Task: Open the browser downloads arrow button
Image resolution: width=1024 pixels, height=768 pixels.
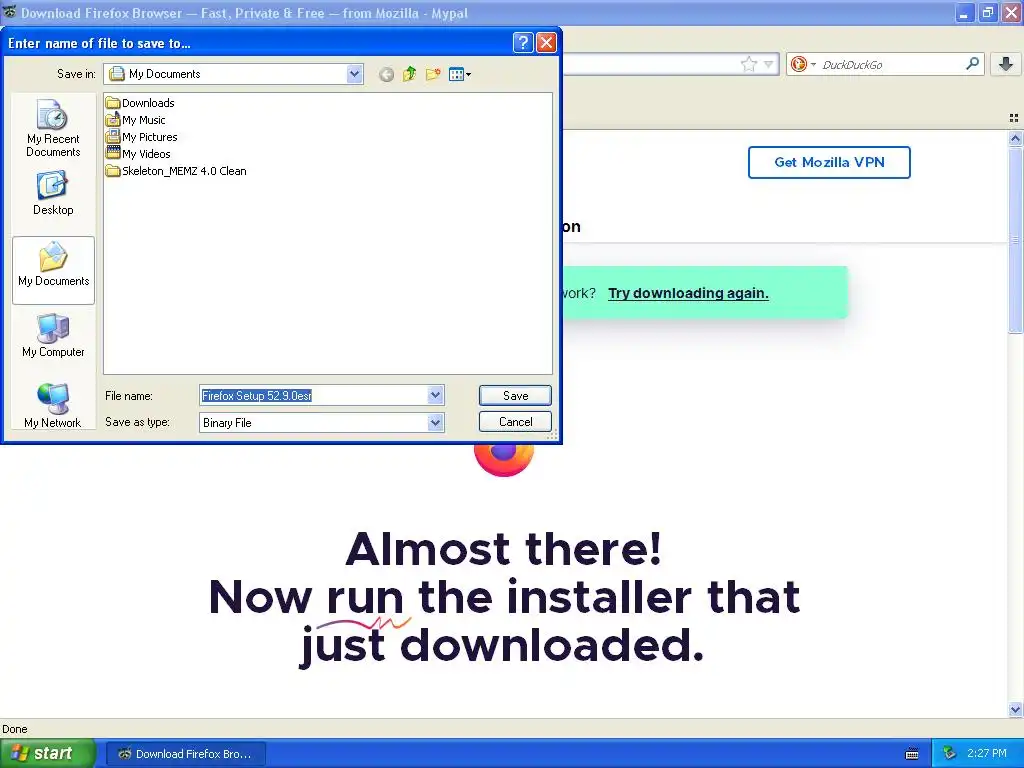Action: (1006, 63)
